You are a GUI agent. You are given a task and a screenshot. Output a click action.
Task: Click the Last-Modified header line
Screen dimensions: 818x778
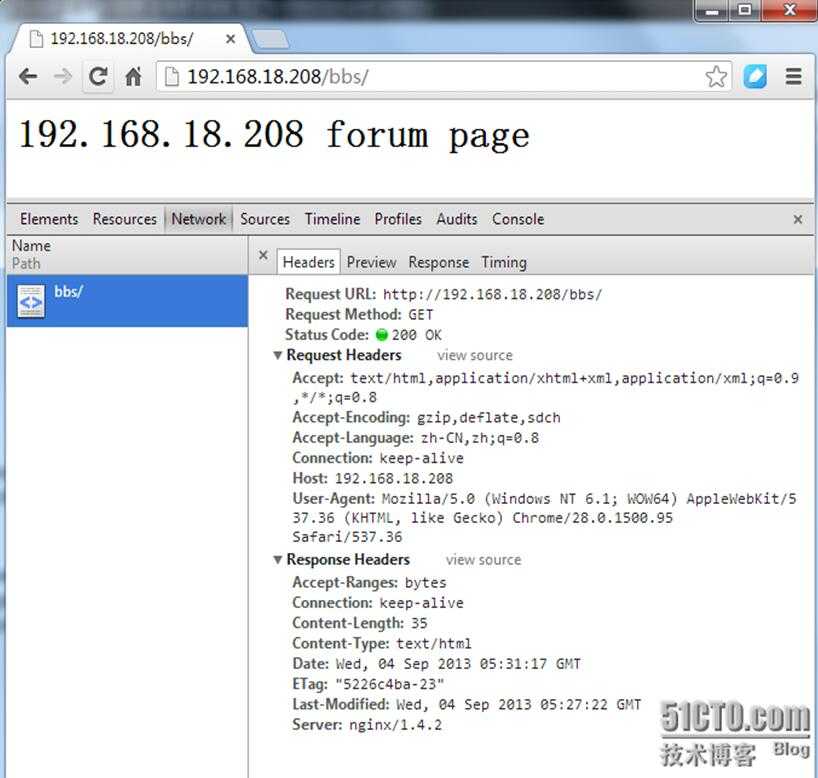pyautogui.click(x=466, y=704)
